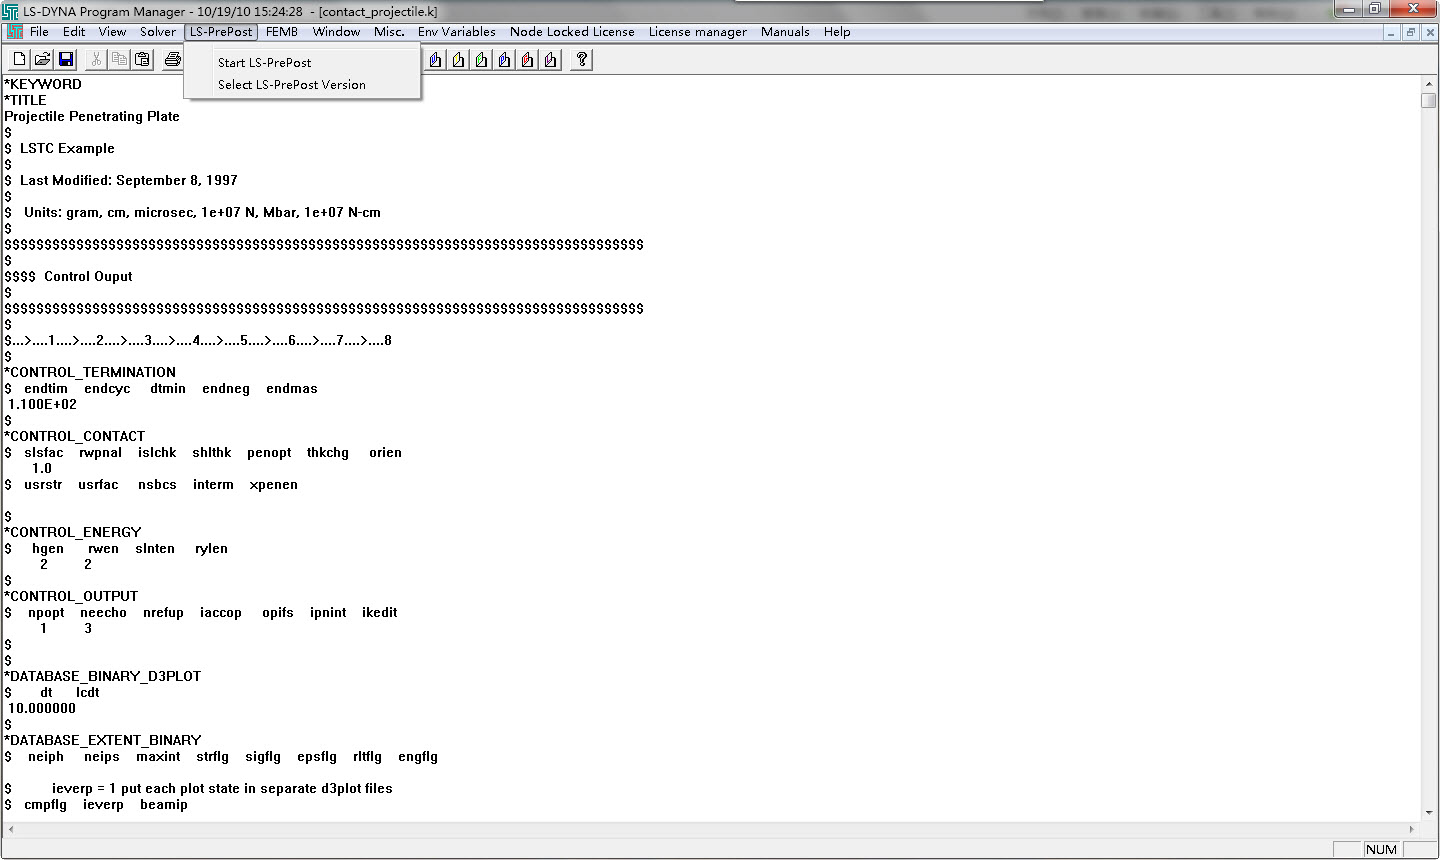Click the 'npopt neecho nrefup' header line
1440x860 pixels.
coord(201,612)
